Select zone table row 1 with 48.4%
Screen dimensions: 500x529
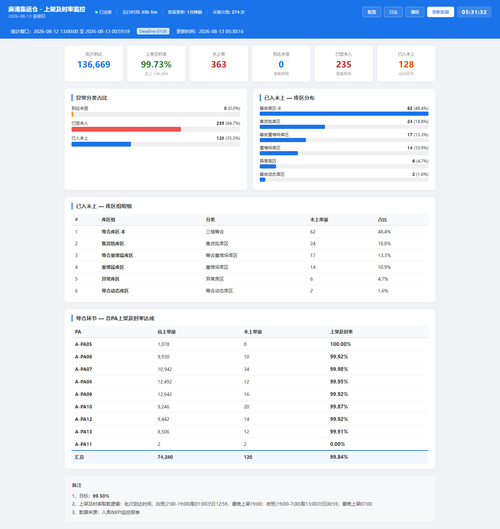(250, 232)
